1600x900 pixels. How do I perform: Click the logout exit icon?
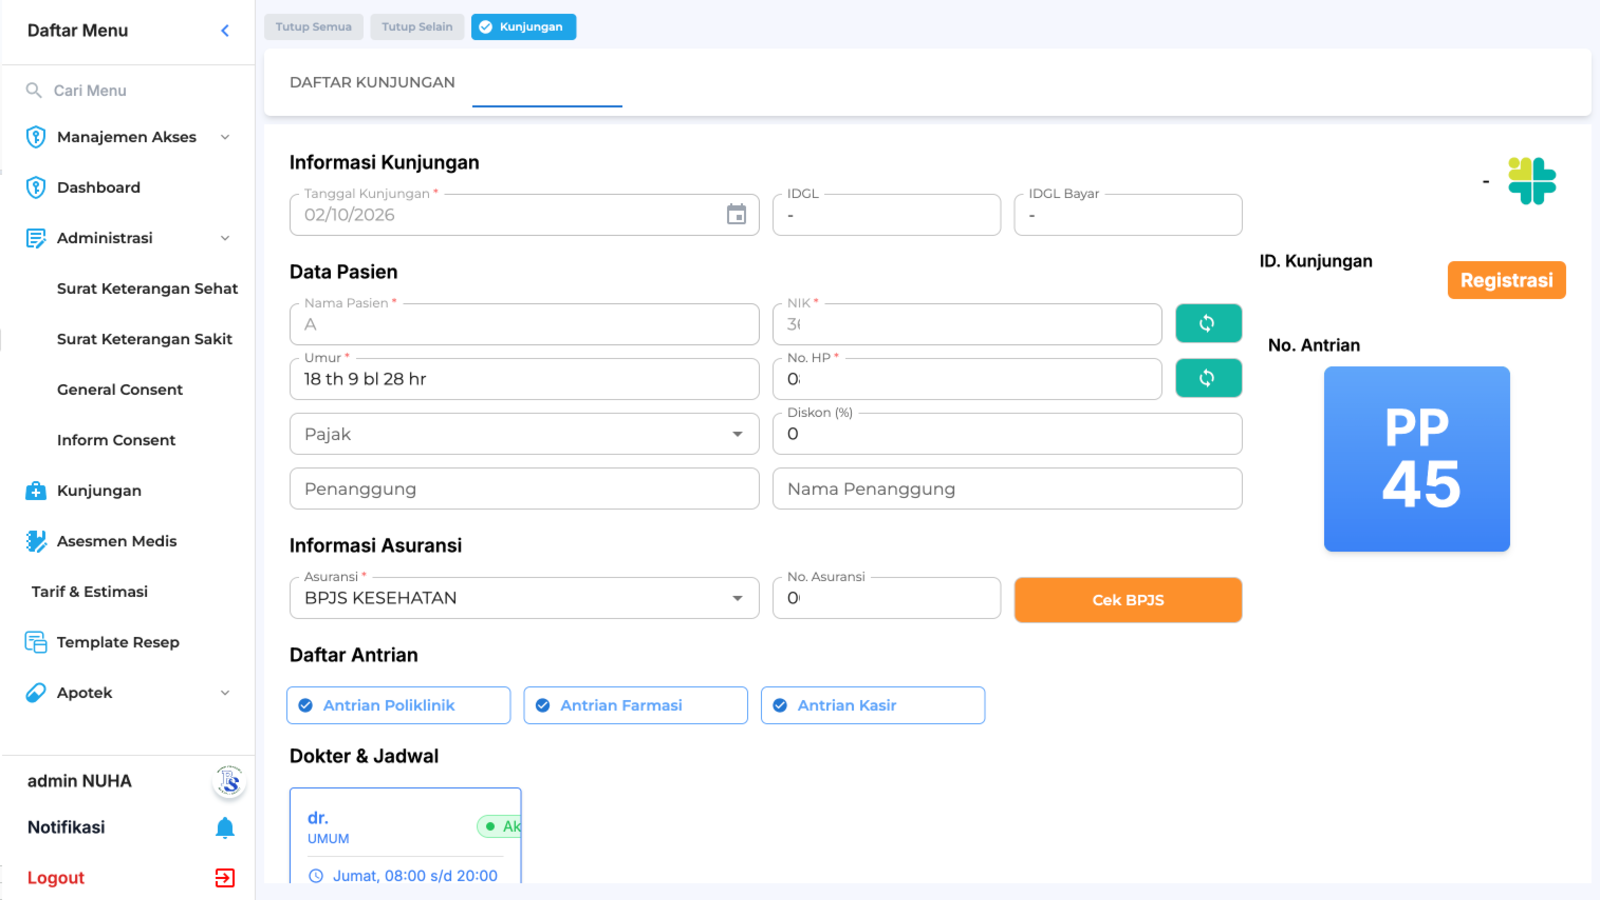225,877
